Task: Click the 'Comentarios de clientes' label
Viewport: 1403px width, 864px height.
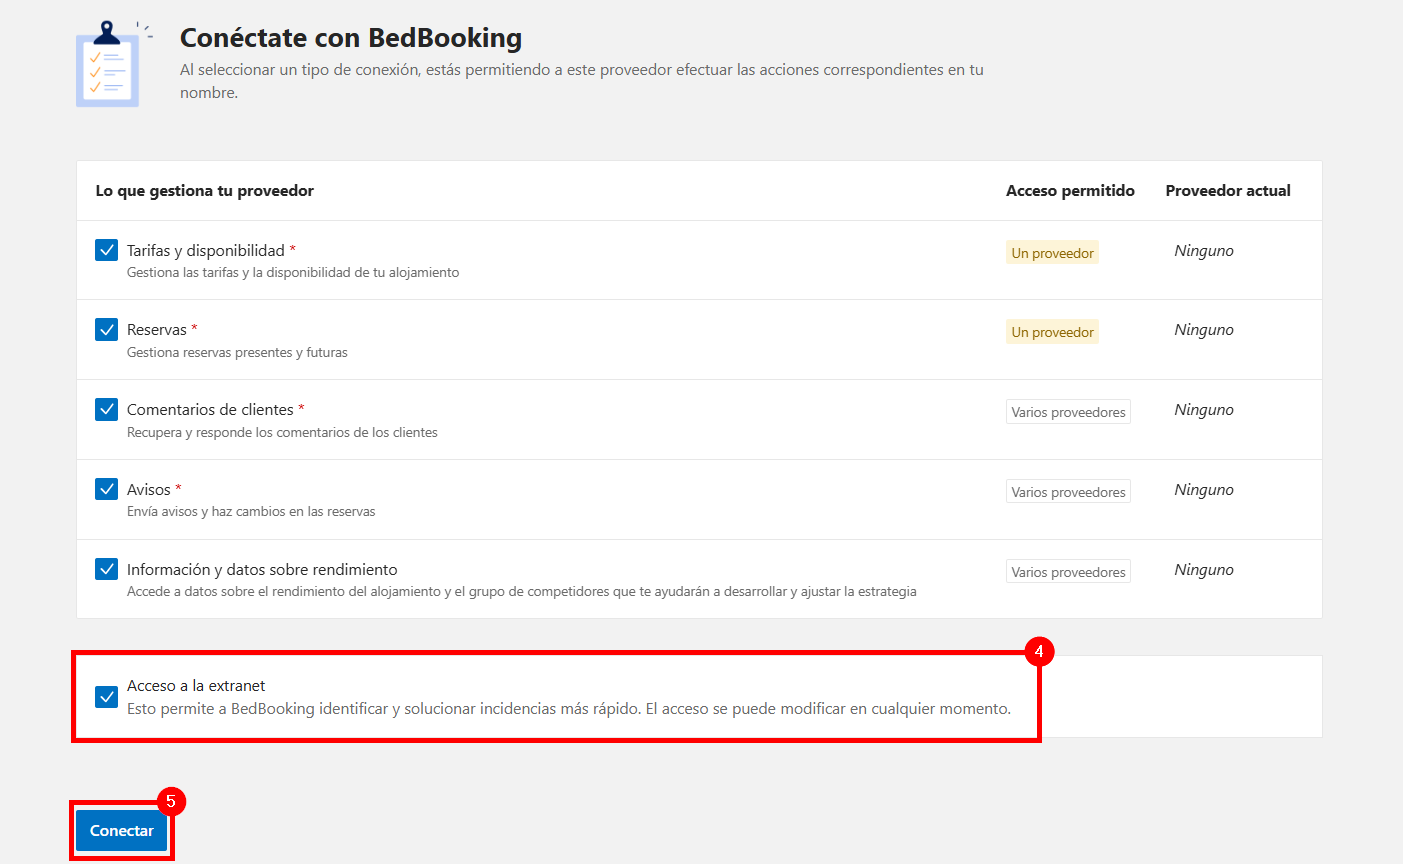Action: 210,409
